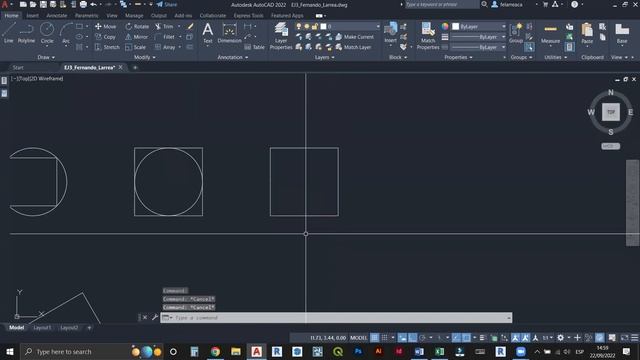
Task: Expand the Modify panel
Action: pyautogui.click(x=144, y=58)
